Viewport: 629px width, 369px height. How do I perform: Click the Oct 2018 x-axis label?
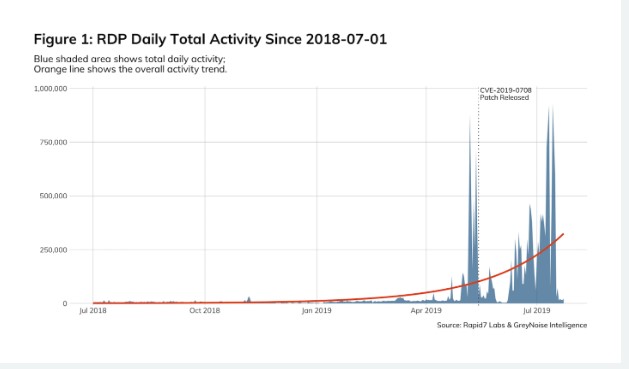205,310
